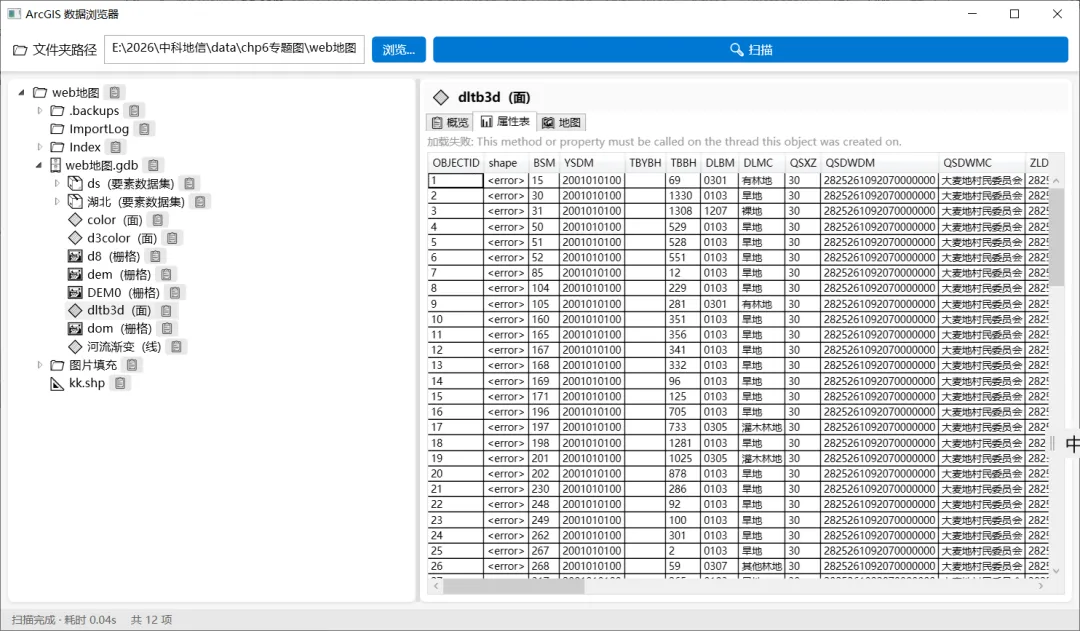Image resolution: width=1080 pixels, height=631 pixels.
Task: Click the OBJECTID column header
Action: pos(456,163)
